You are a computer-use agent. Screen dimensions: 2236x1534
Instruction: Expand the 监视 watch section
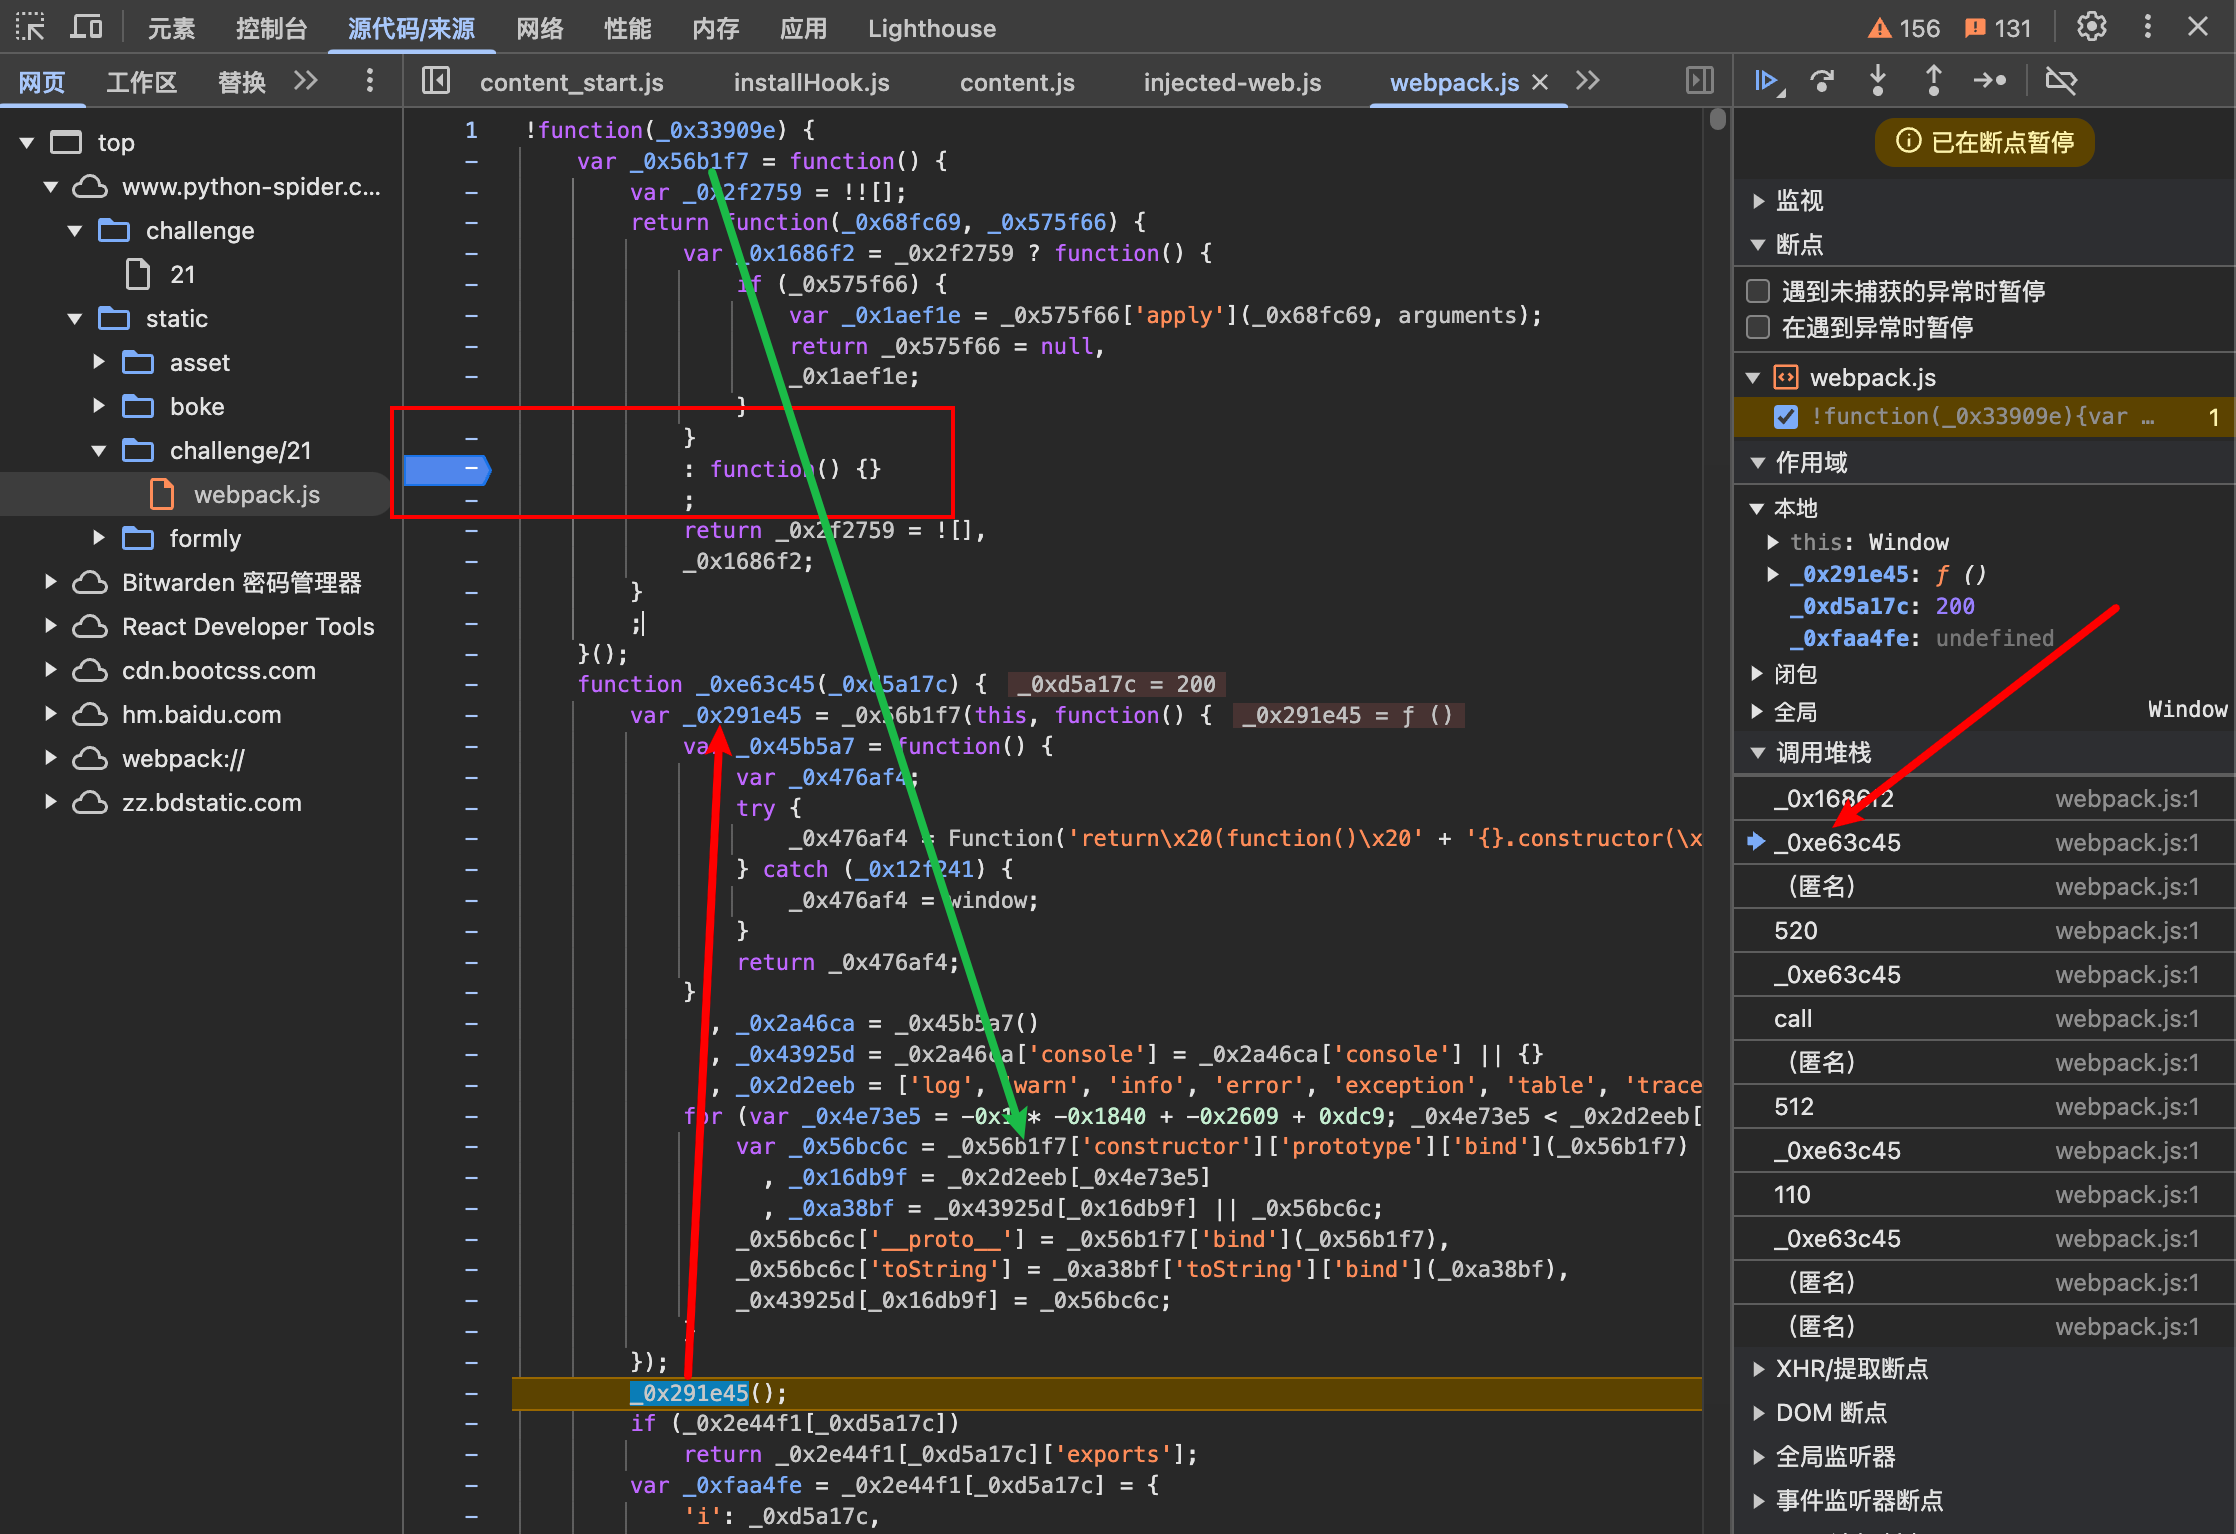(1759, 201)
